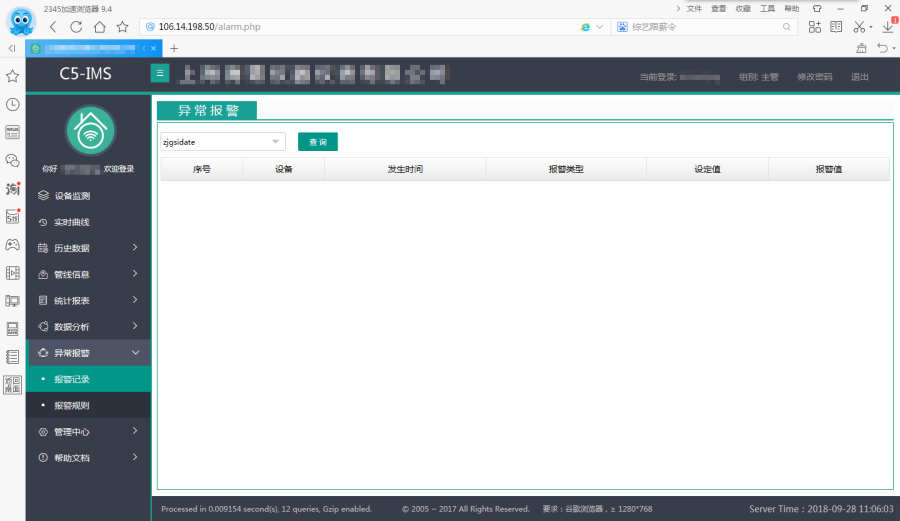Click 设备 column header

click(284, 169)
